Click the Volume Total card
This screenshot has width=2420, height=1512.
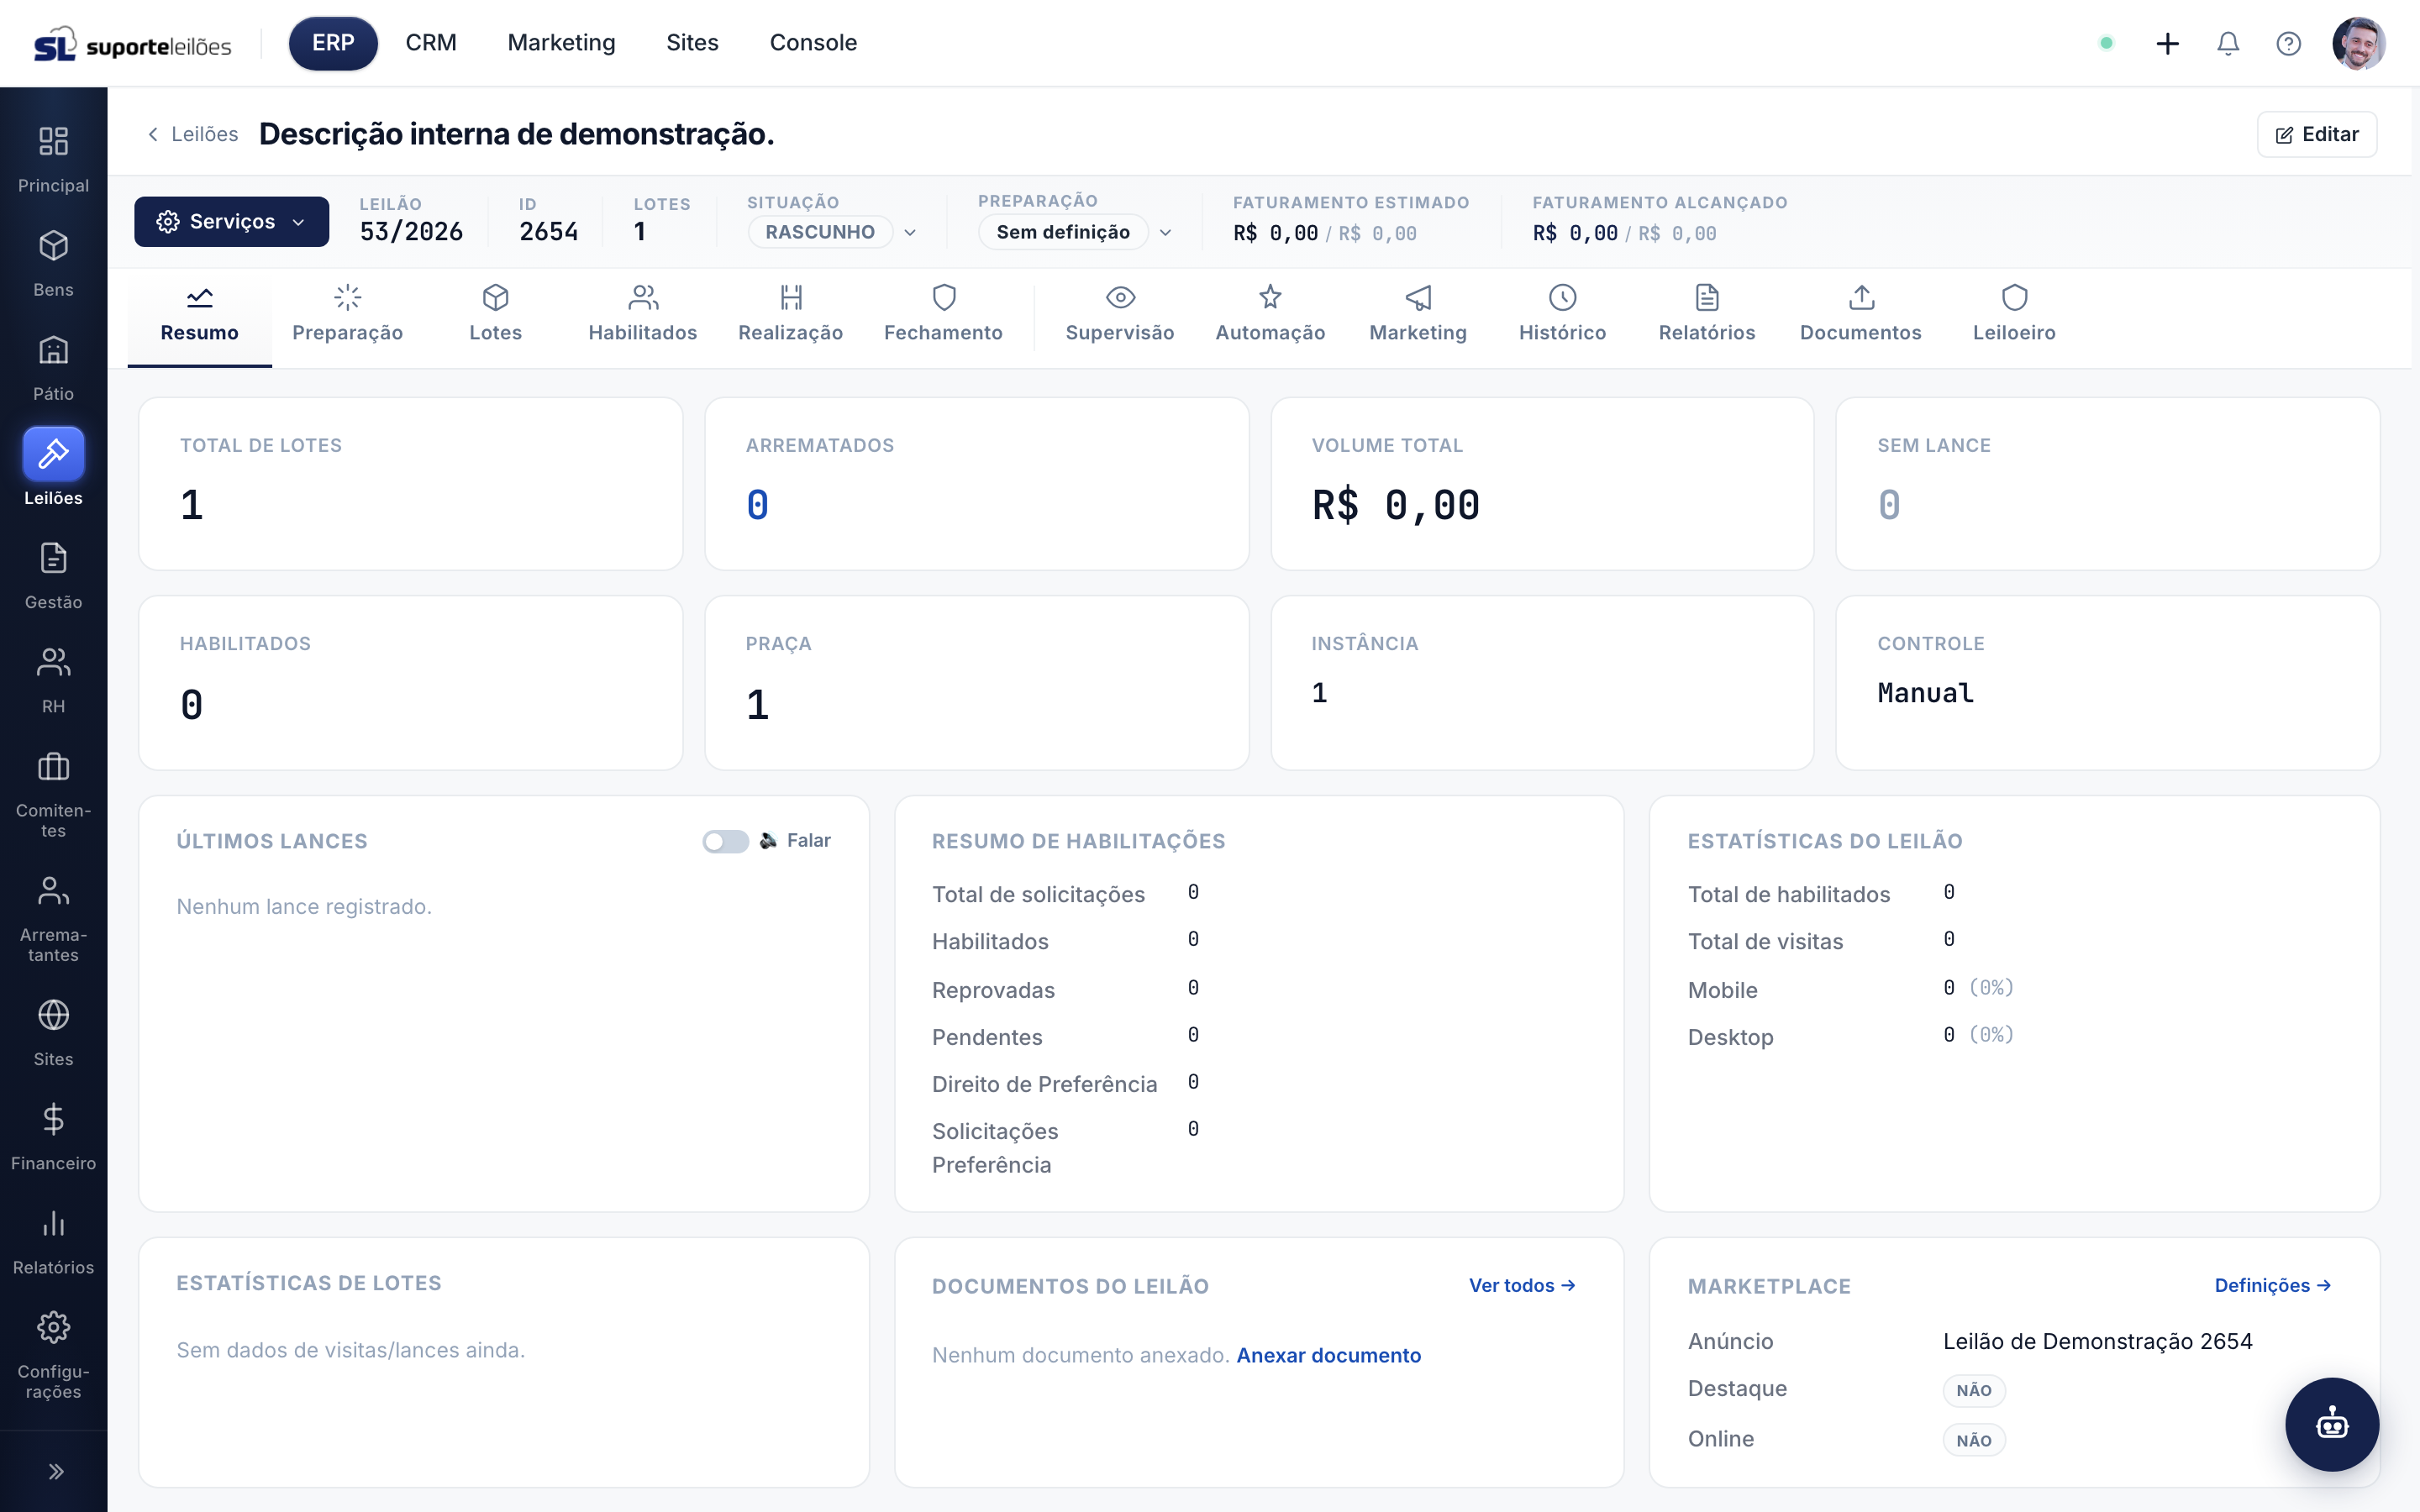coord(1541,484)
